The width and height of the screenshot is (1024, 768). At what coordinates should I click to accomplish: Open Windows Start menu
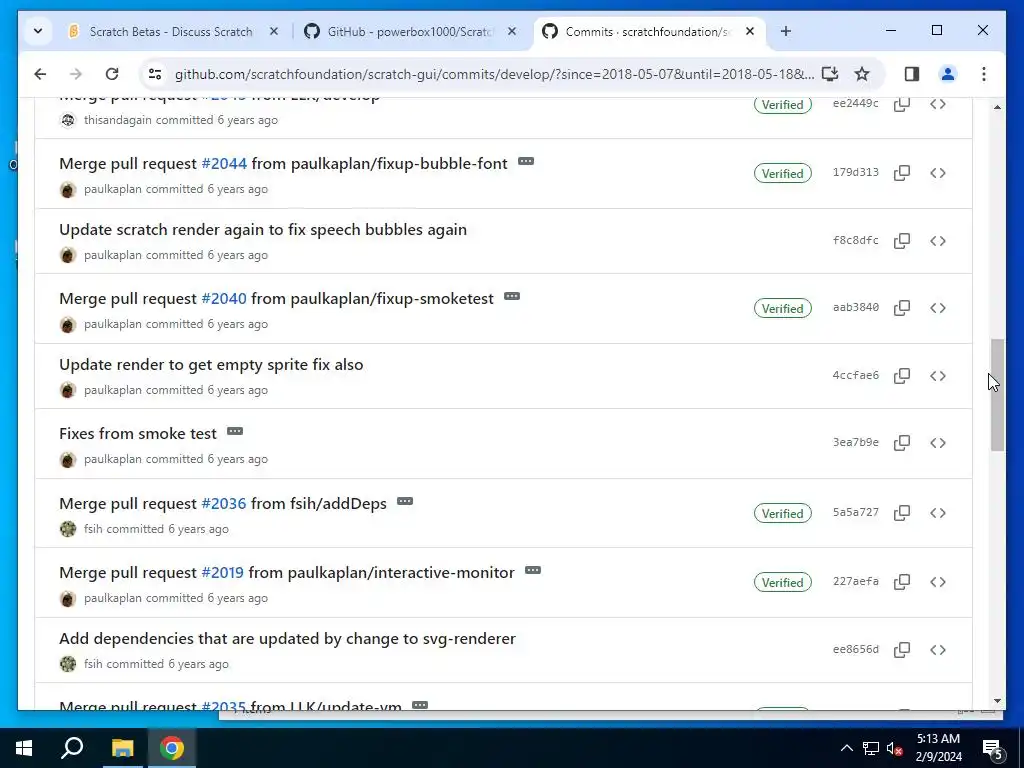[24, 748]
